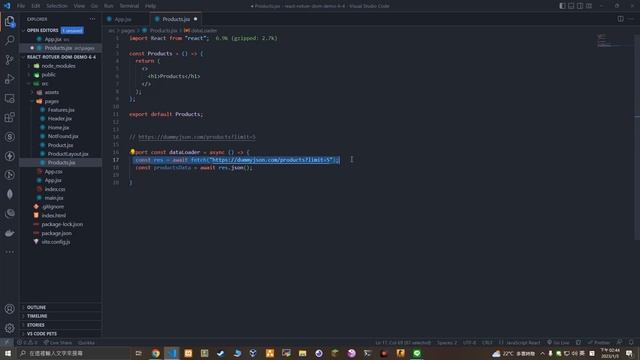Show additional views via the ellipsis in activity bar
640x360 pixels.
coord(9,252)
